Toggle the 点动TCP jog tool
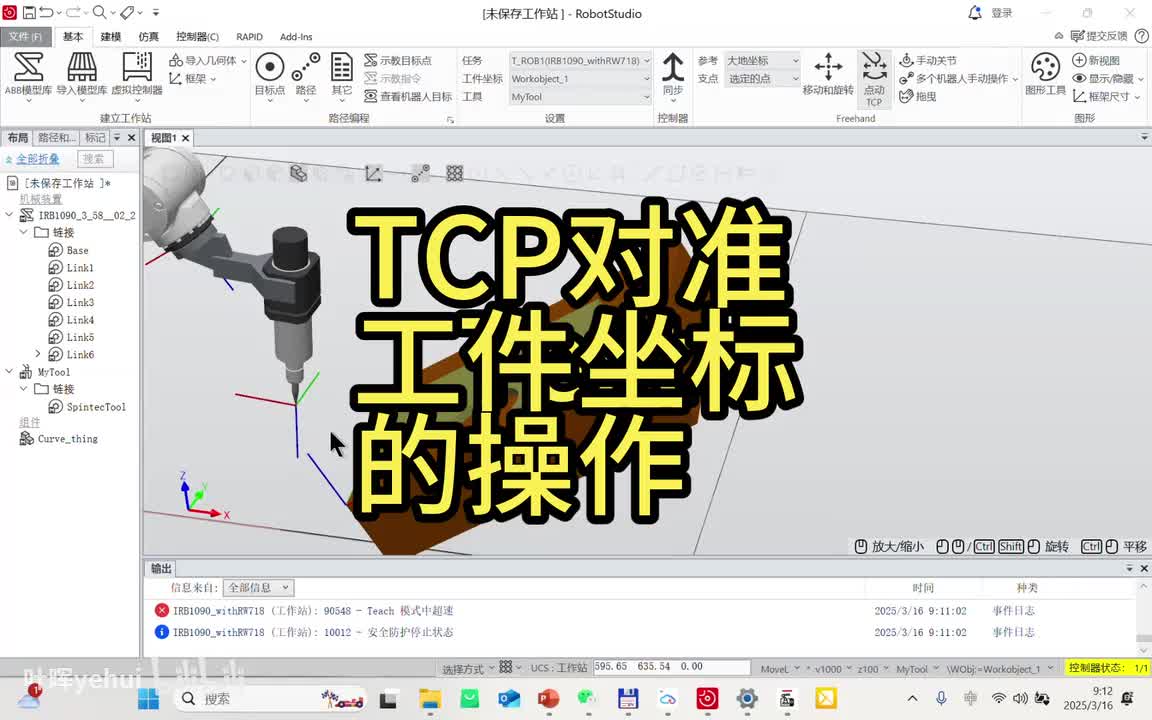The width and height of the screenshot is (1152, 720). click(874, 79)
